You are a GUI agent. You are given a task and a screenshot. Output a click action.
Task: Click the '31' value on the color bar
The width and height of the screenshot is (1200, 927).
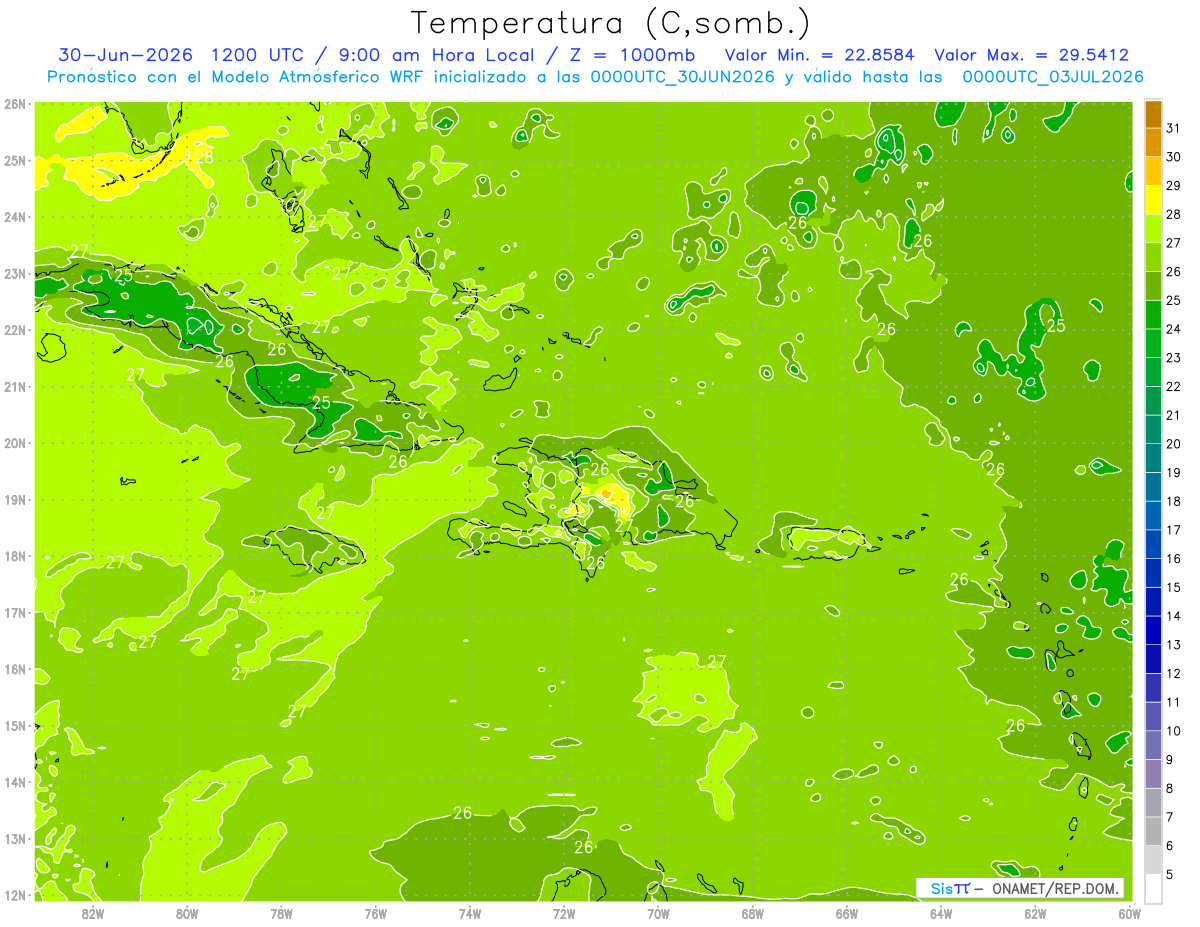1173,128
